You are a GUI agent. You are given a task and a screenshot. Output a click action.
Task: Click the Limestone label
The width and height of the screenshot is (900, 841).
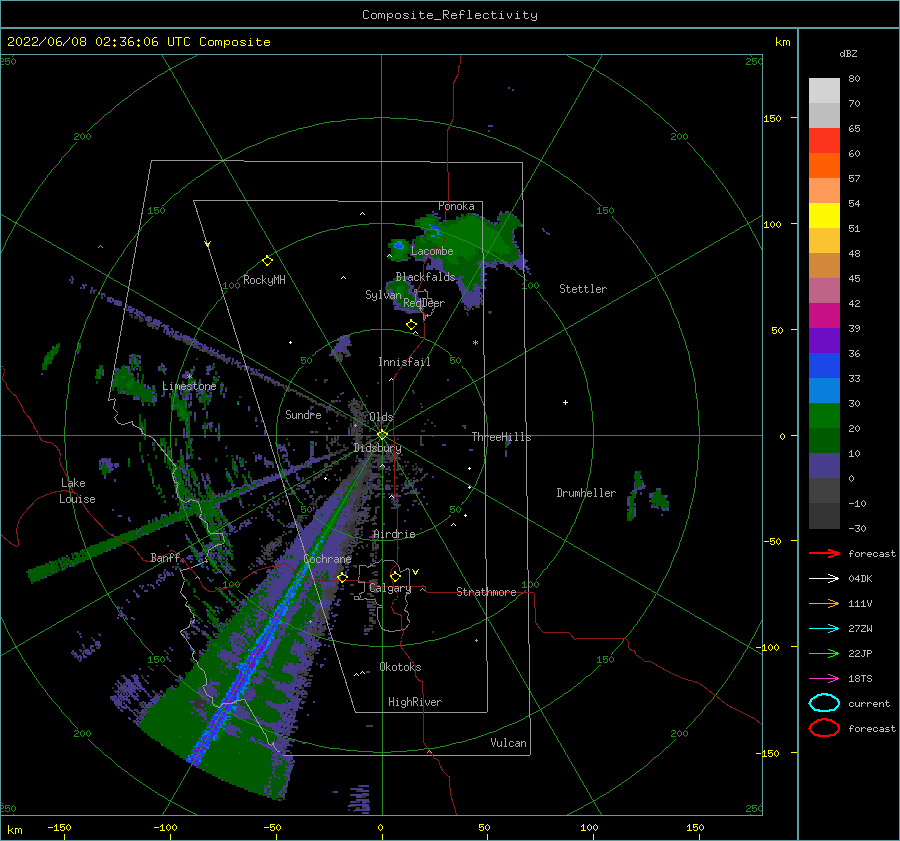coord(189,386)
